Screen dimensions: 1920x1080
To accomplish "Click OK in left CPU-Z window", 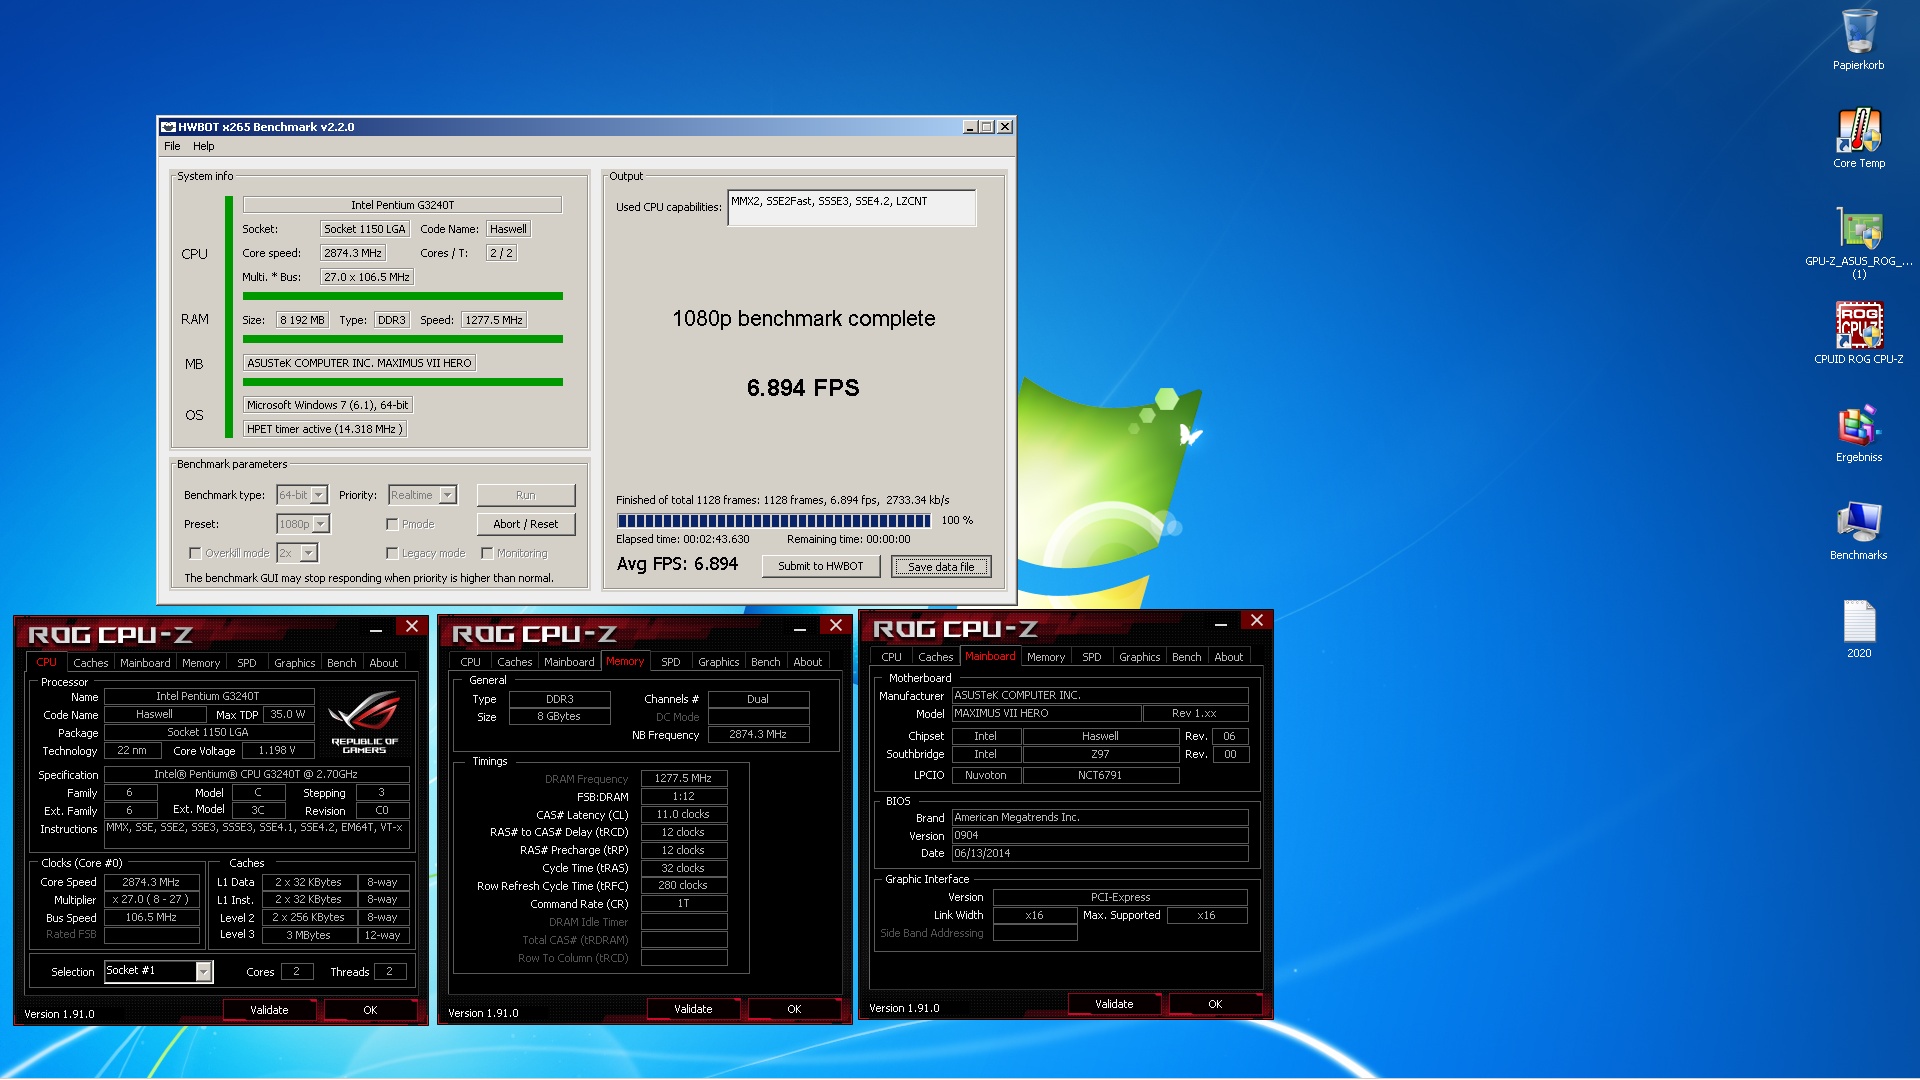I will pos(370,1010).
